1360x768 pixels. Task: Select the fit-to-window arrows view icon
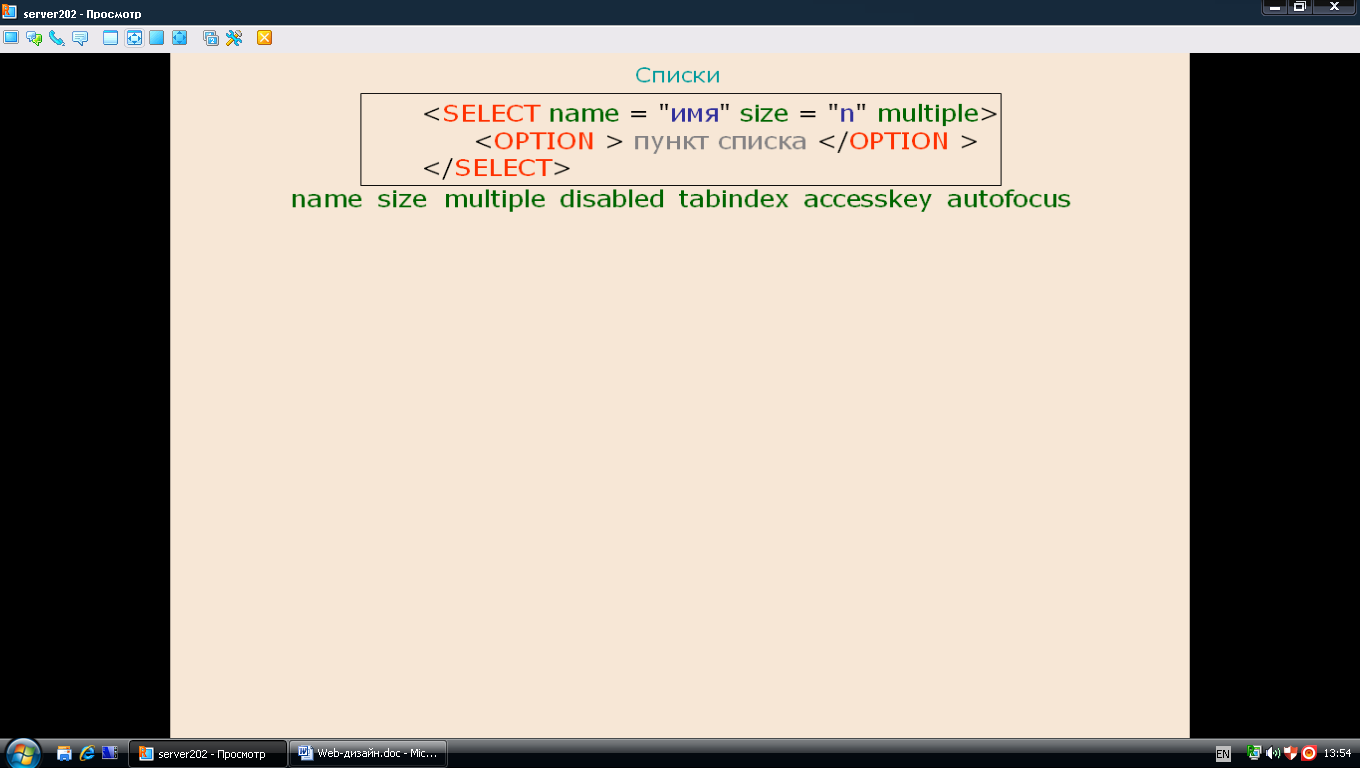pyautogui.click(x=134, y=38)
